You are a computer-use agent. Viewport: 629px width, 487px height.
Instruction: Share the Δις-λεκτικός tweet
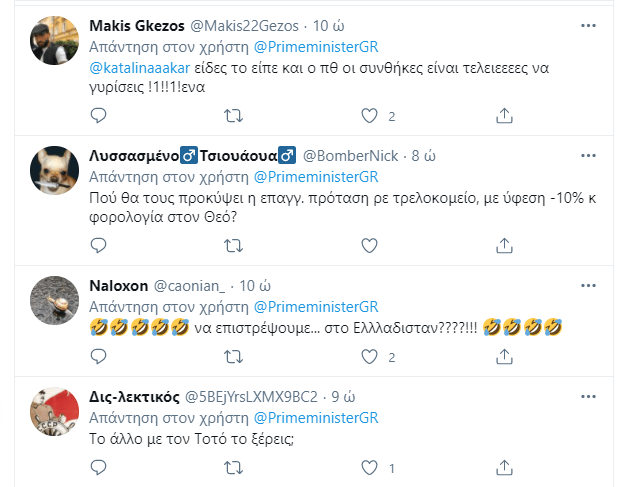point(503,467)
